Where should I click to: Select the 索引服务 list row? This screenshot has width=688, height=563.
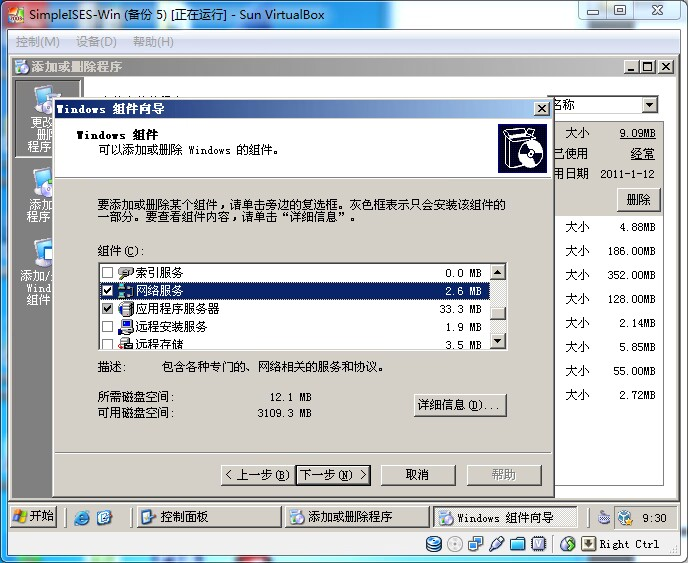coord(294,273)
